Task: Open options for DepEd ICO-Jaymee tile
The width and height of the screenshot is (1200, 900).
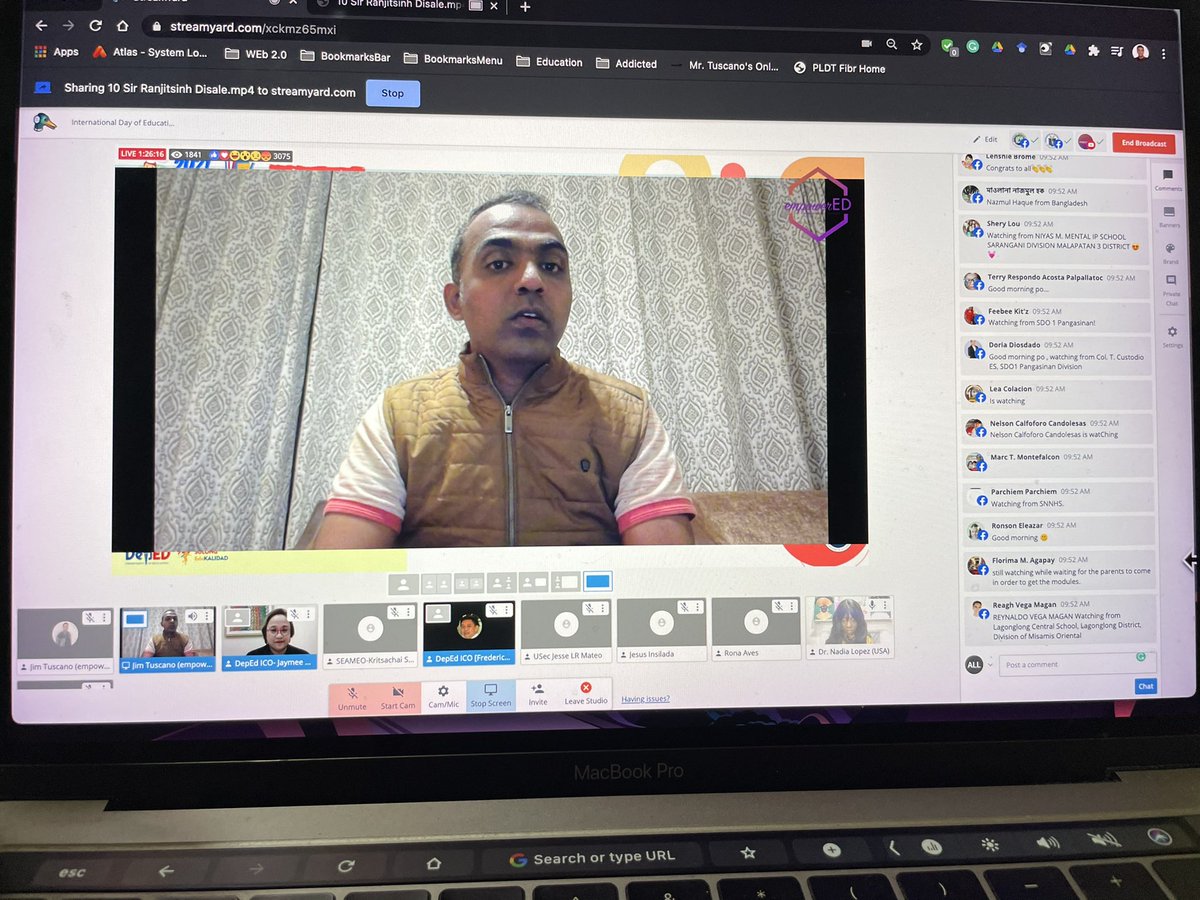Action: (308, 614)
